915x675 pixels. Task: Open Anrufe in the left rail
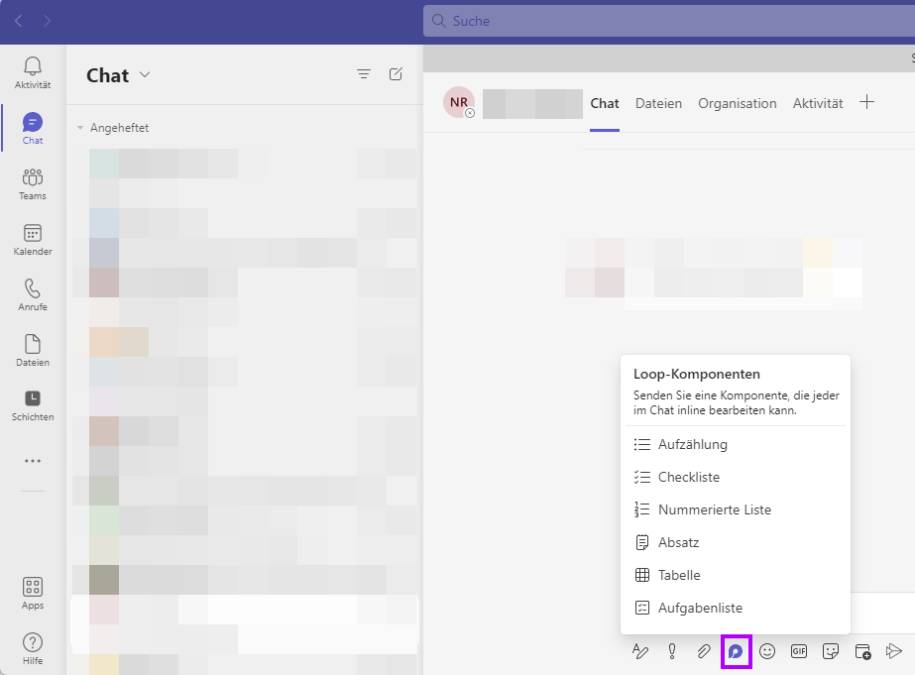(32, 293)
